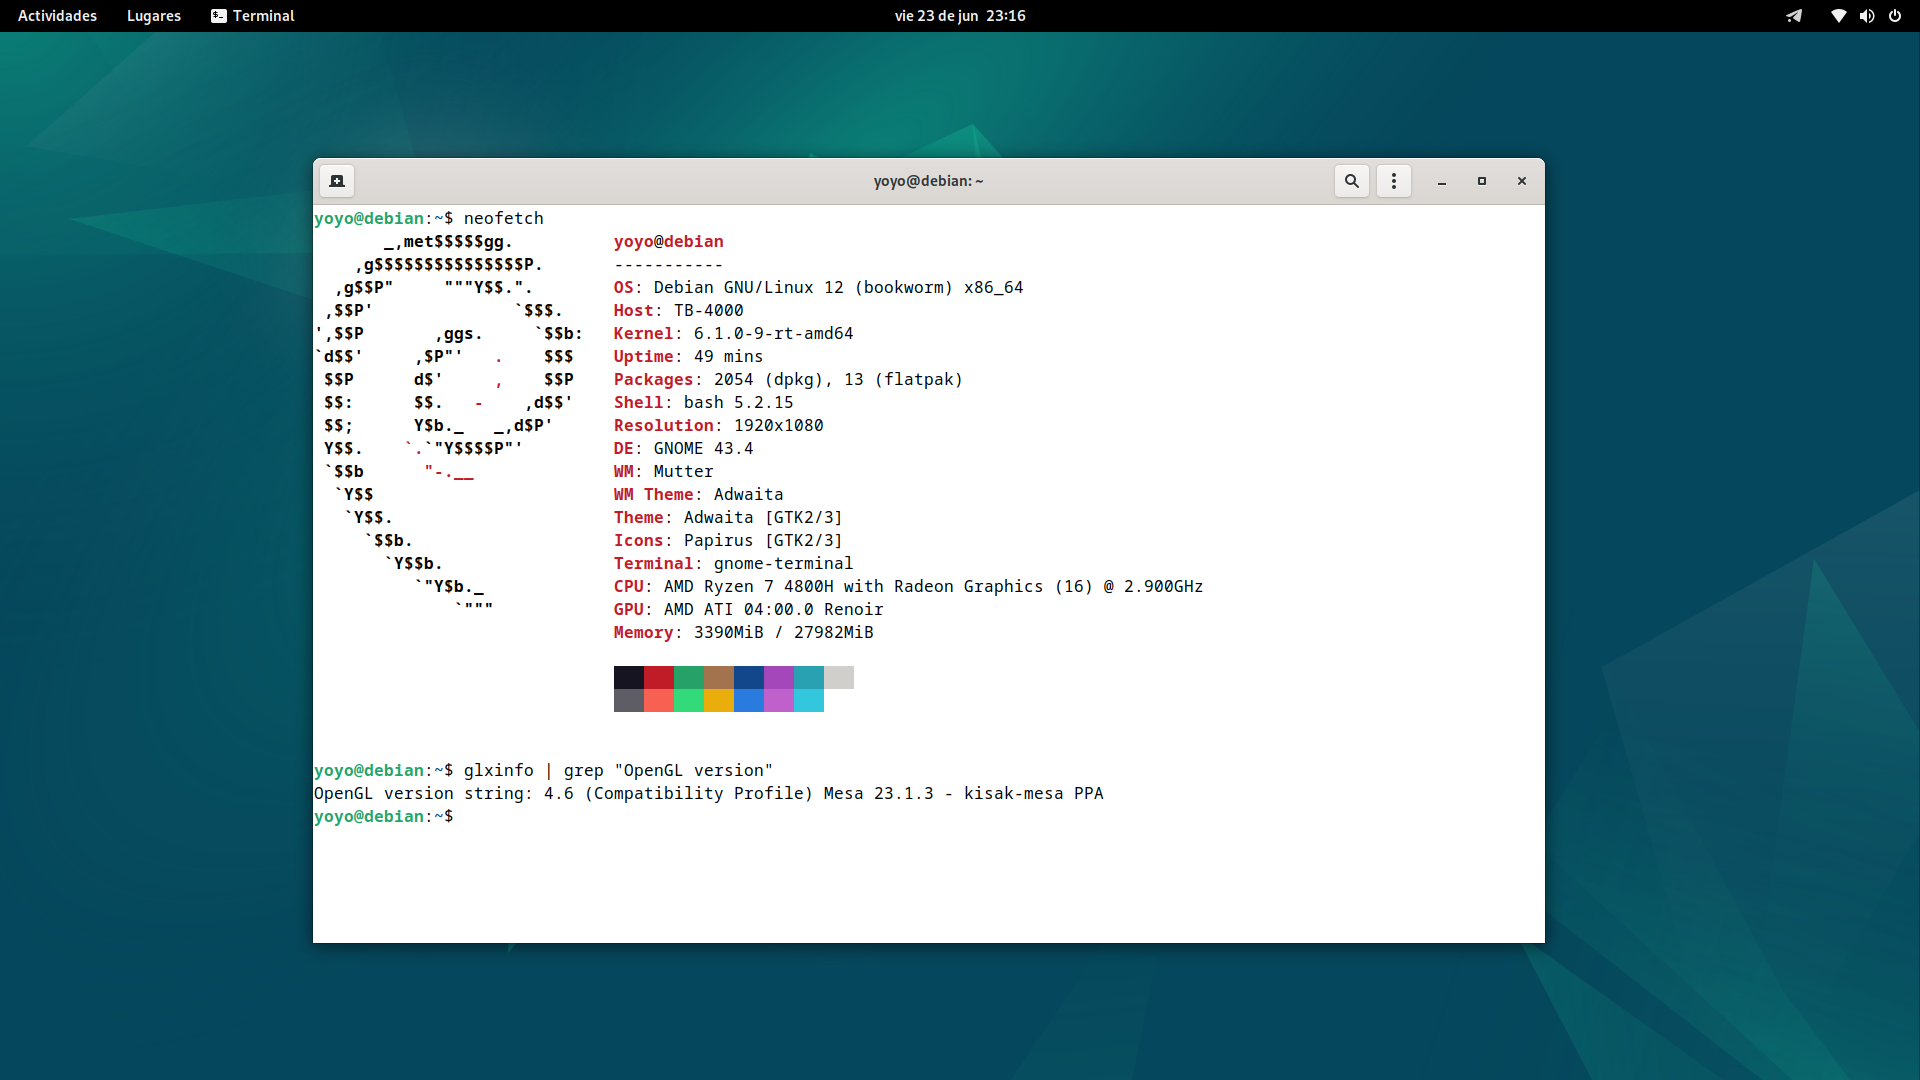Open the Terminal app menu in top bar

point(253,16)
